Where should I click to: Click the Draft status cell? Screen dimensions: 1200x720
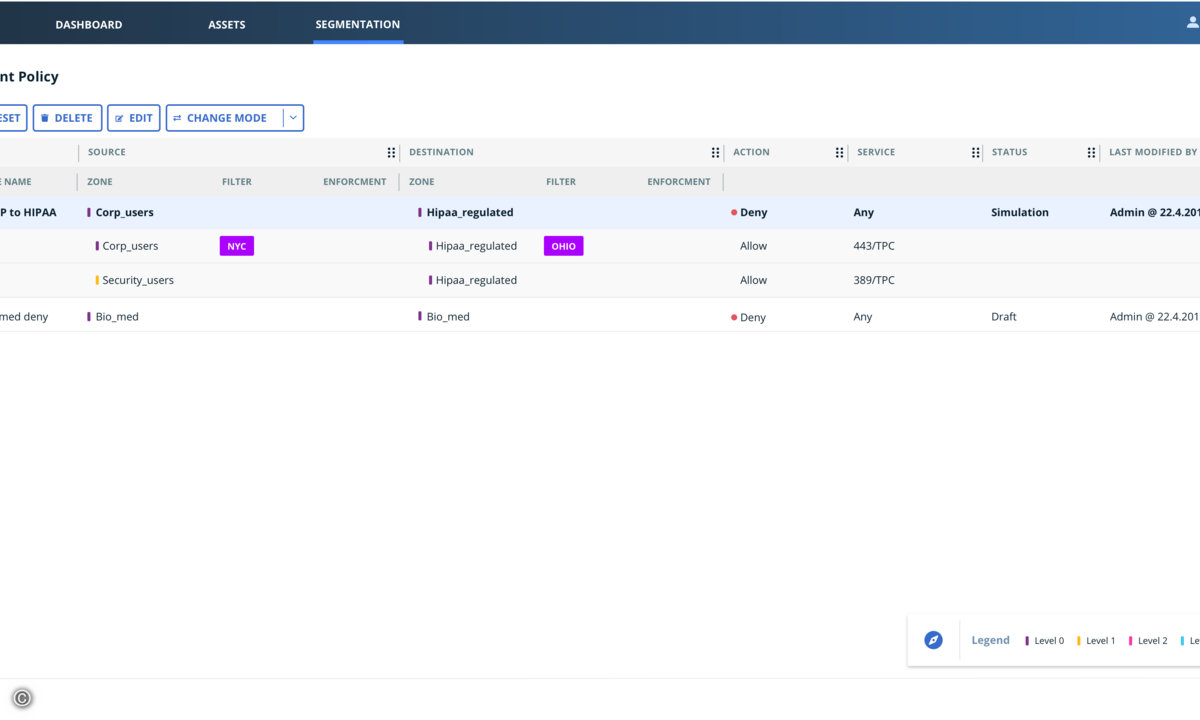coord(1004,317)
